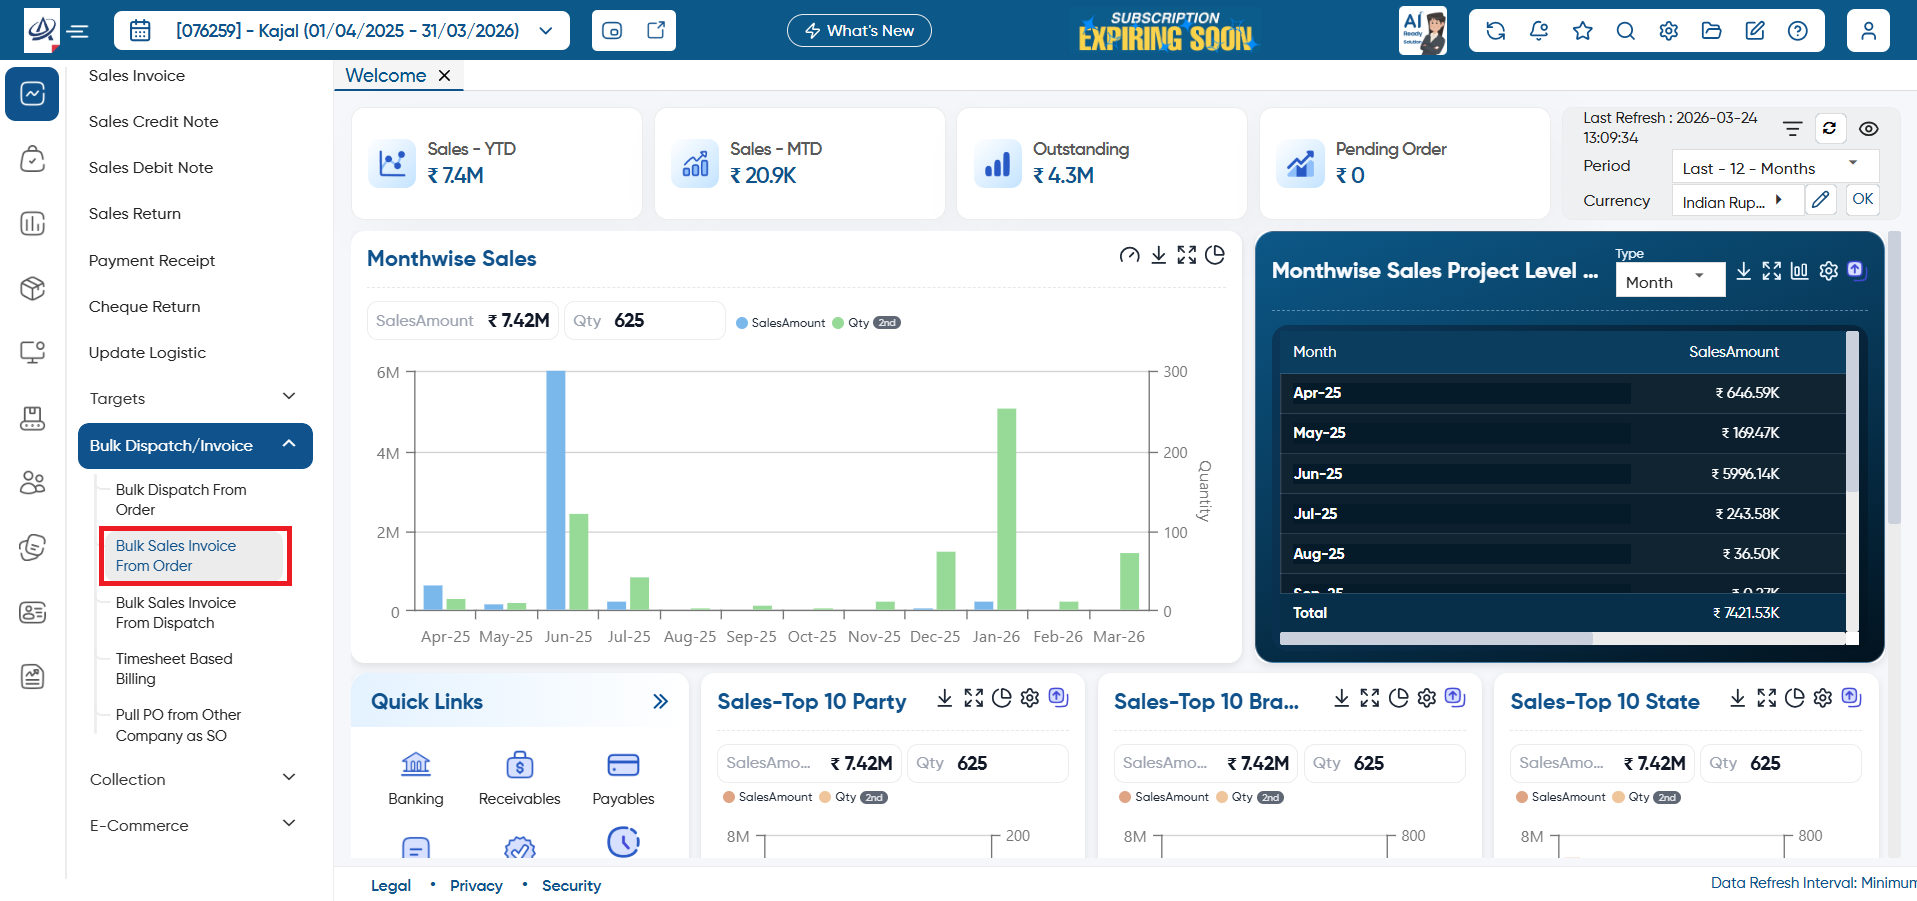This screenshot has width=1917, height=901.
Task: Download the Monthwise Sales chart
Action: tap(1158, 255)
